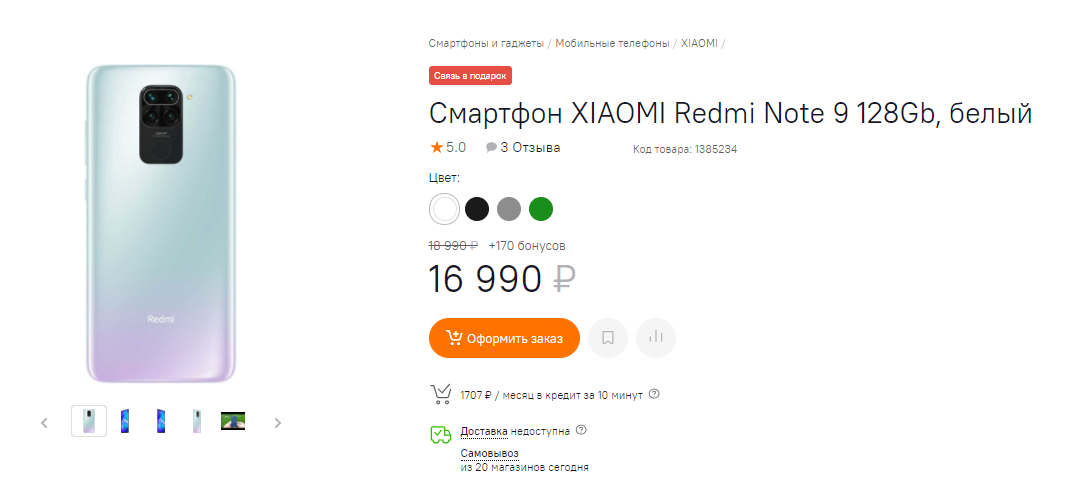This screenshot has width=1085, height=486.
Task: Click the orange star rating icon
Action: click(436, 147)
